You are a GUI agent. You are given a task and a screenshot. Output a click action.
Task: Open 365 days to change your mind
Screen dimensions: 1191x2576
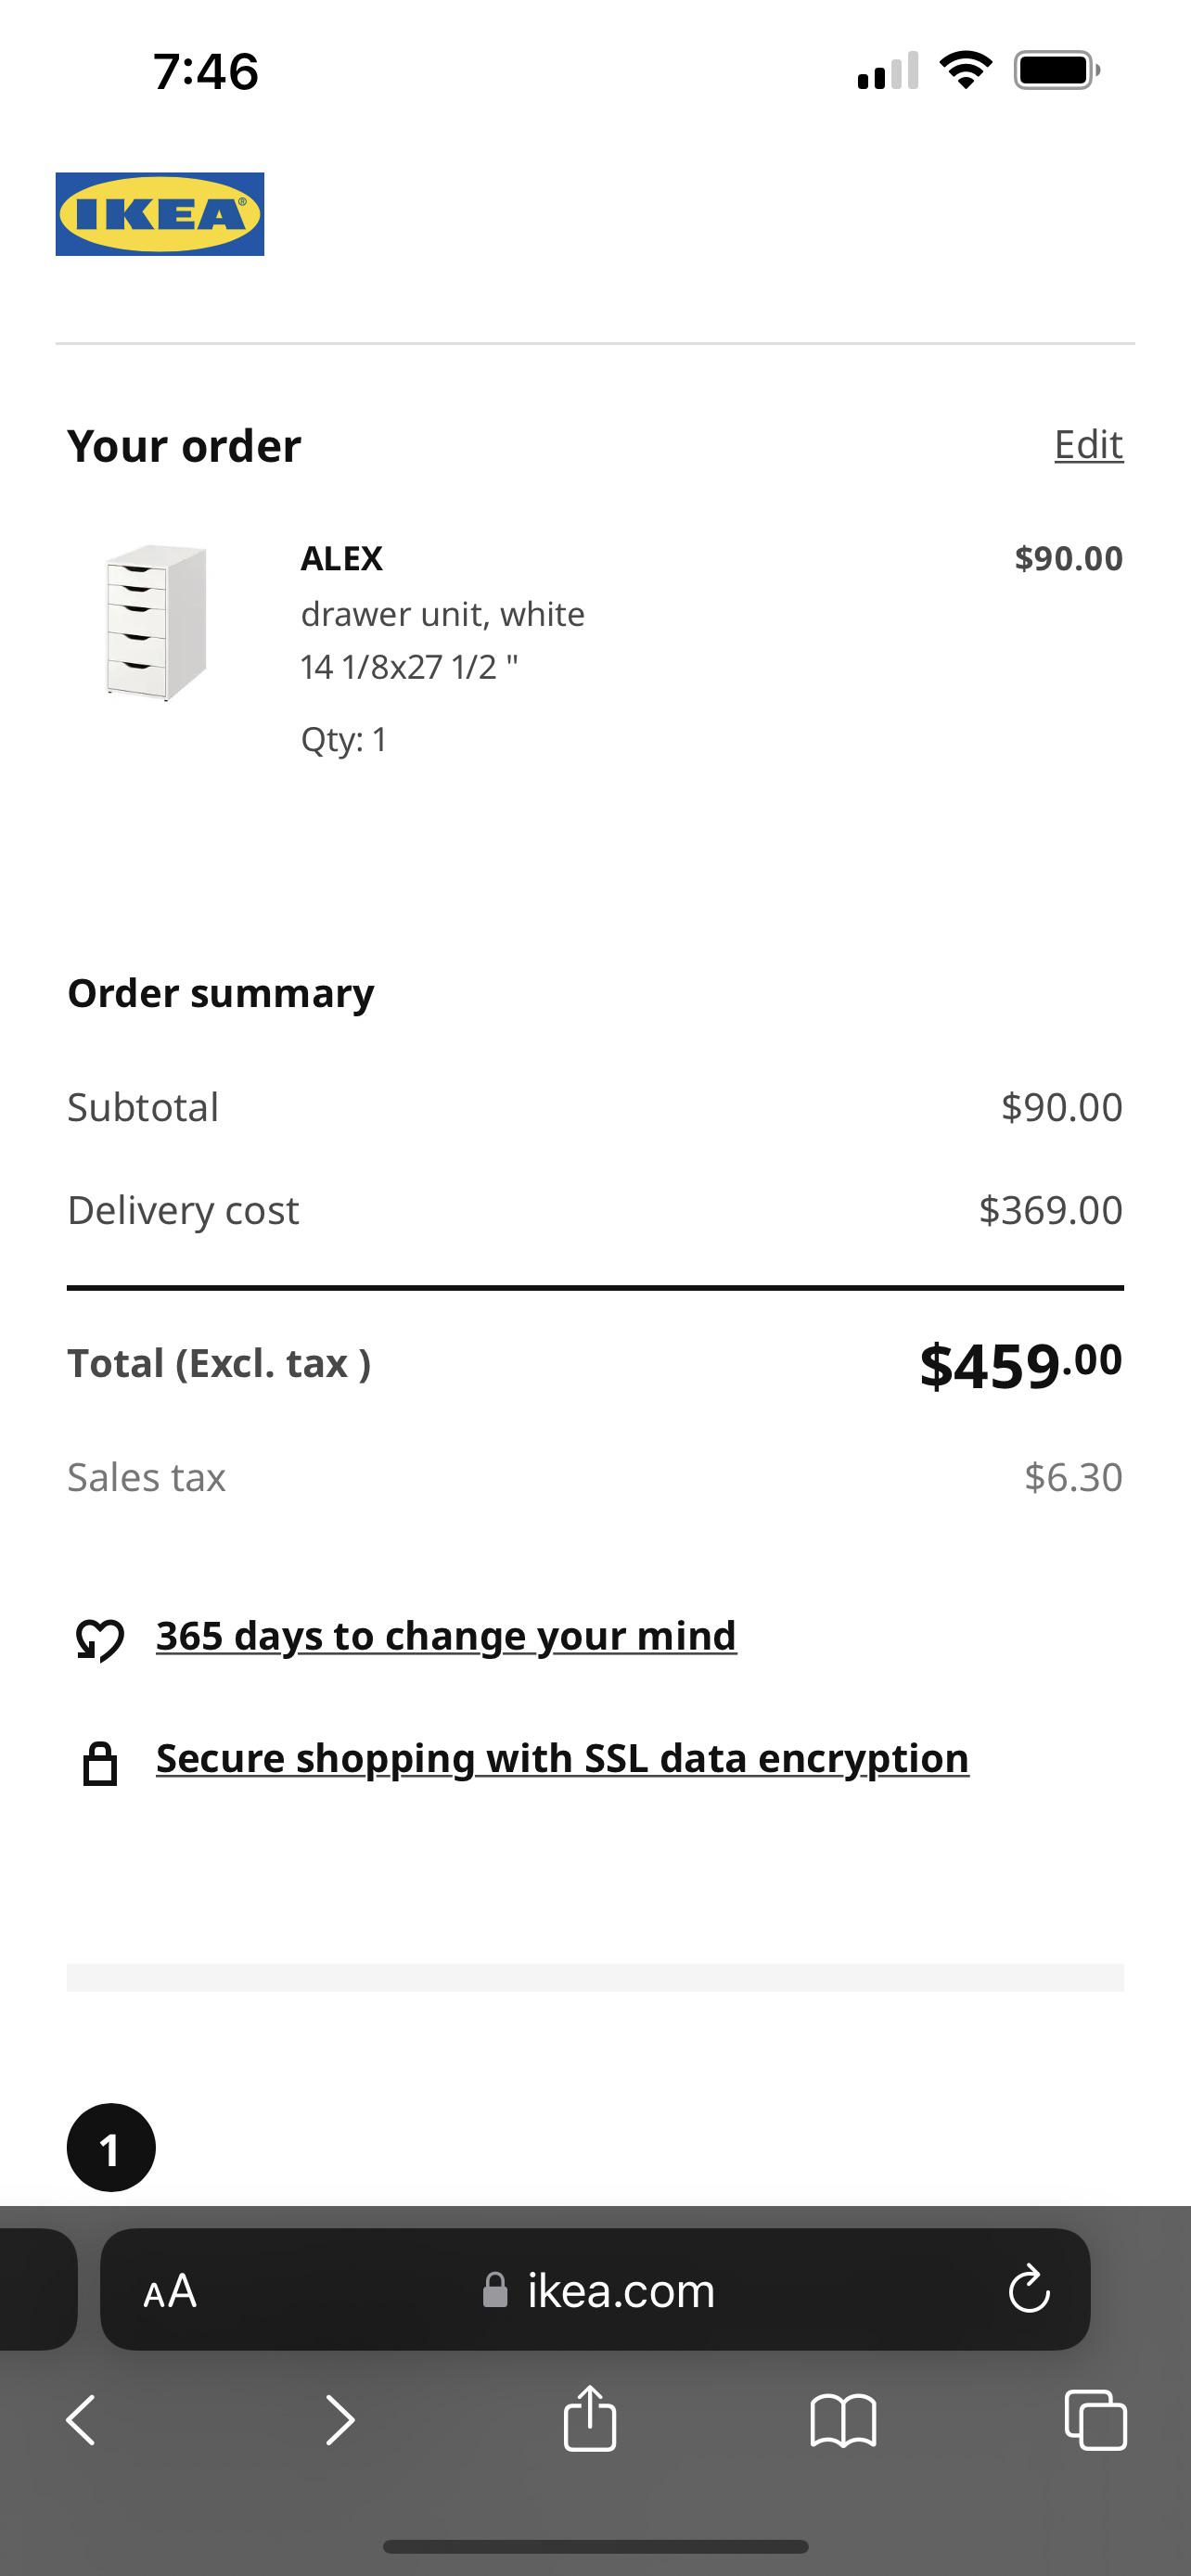[x=444, y=1636]
